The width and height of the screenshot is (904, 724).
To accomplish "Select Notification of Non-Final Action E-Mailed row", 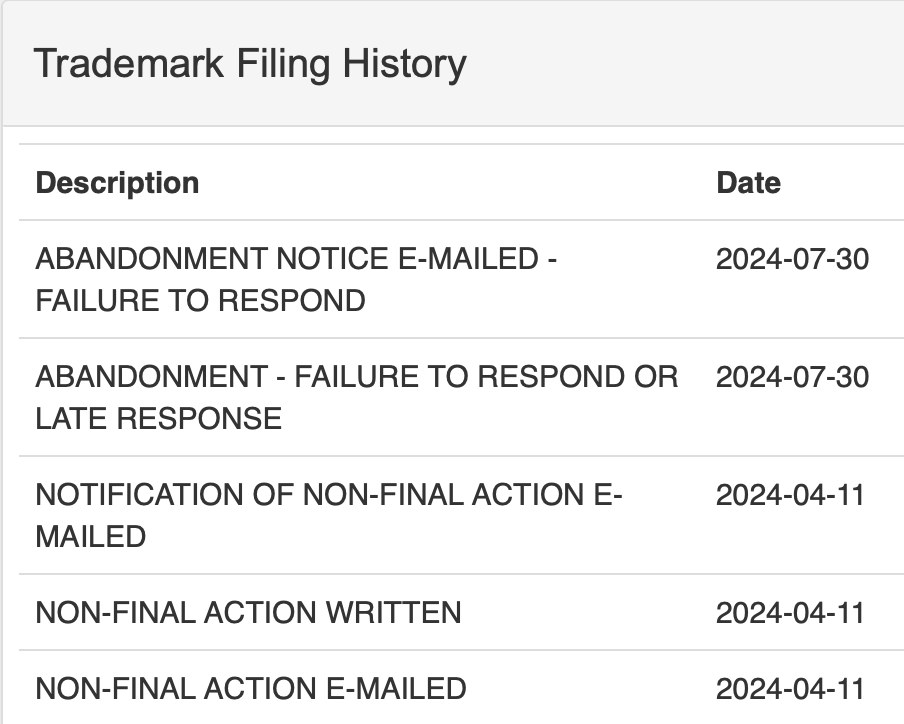I will pos(329,515).
